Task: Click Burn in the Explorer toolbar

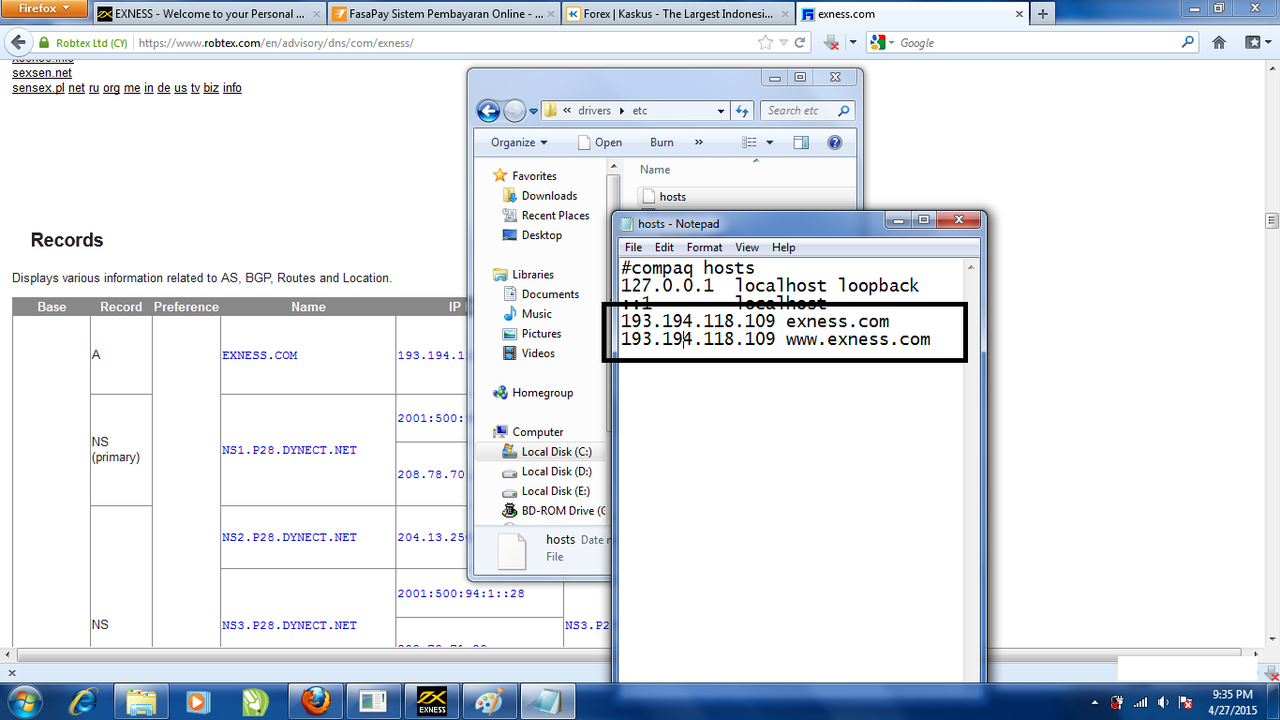Action: point(661,143)
